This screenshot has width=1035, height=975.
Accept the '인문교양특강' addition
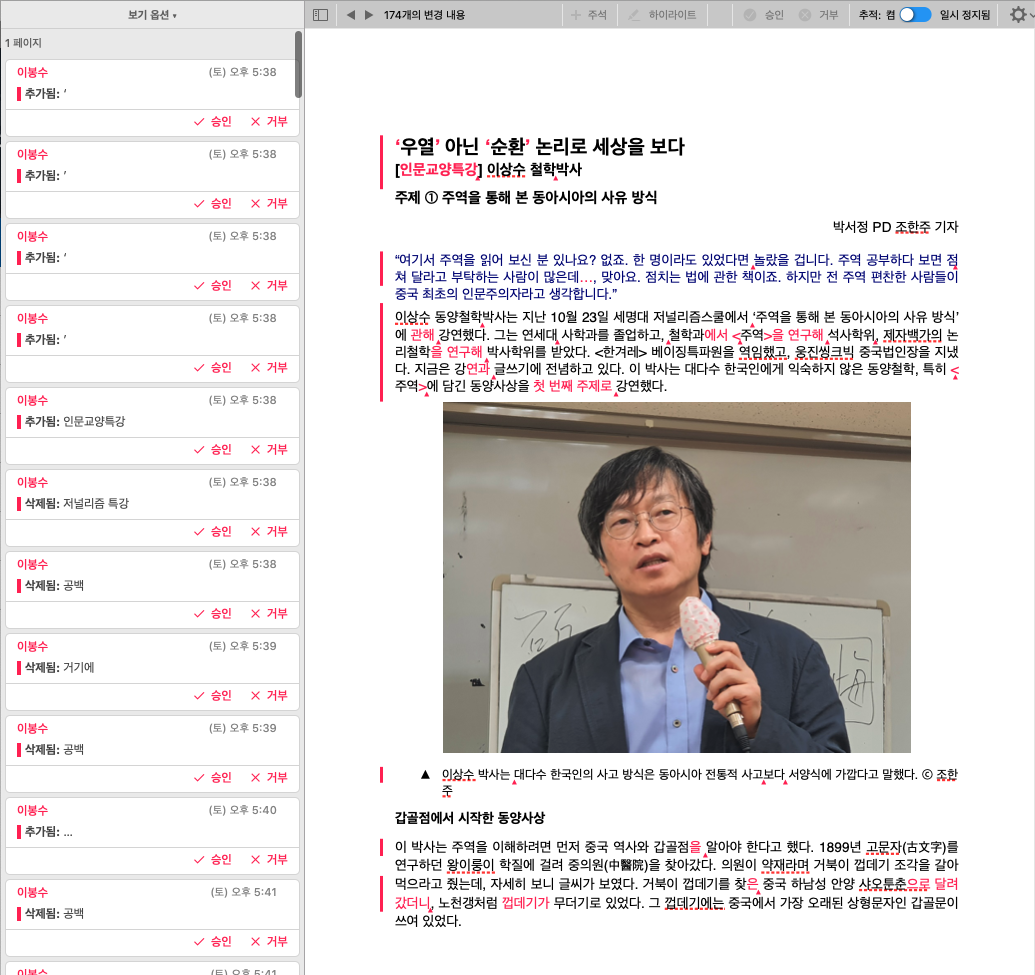click(x=213, y=450)
